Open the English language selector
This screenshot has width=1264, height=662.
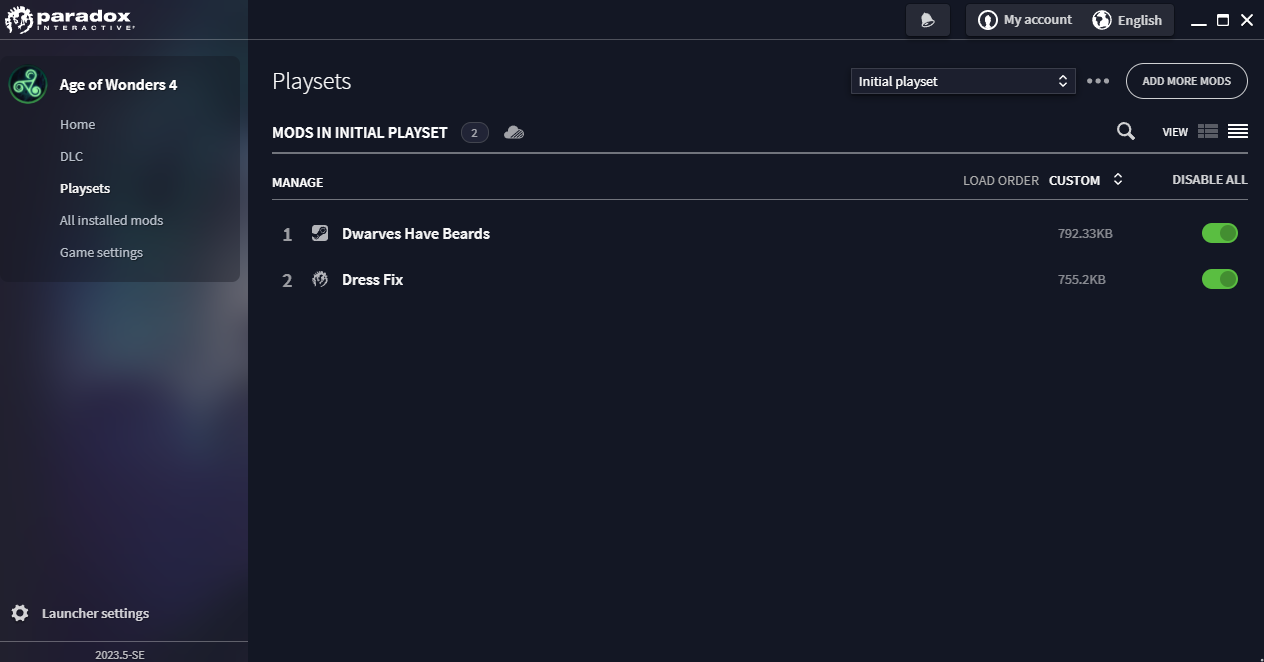coord(1127,20)
